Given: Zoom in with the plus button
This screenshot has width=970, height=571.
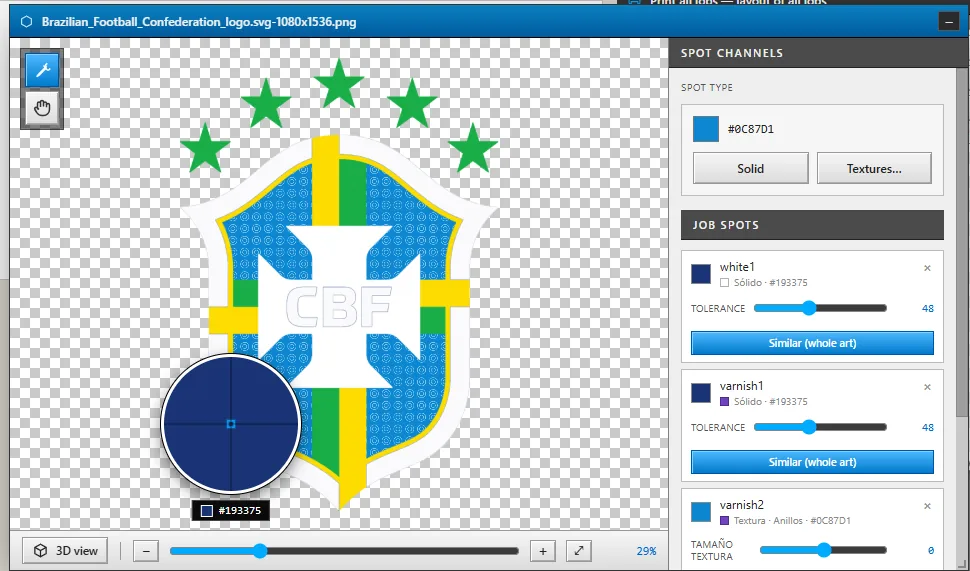Looking at the screenshot, I should tap(543, 551).
